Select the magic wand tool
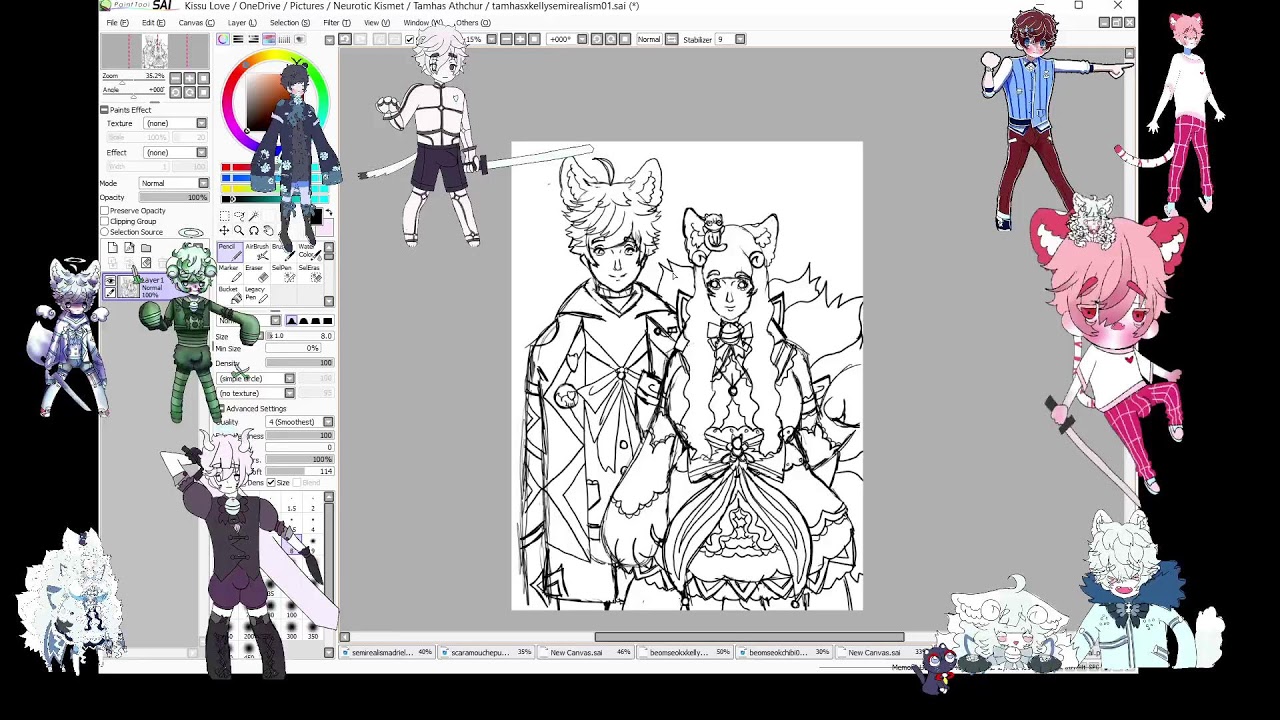1280x720 pixels. (x=254, y=216)
